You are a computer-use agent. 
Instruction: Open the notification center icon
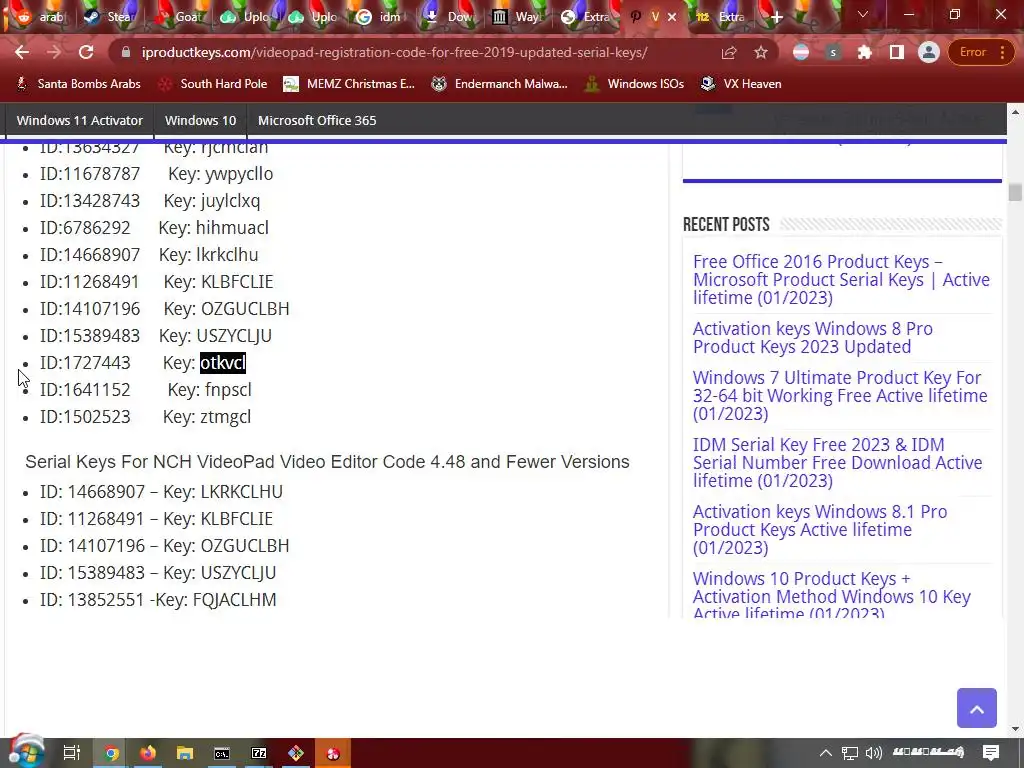pyautogui.click(x=991, y=753)
